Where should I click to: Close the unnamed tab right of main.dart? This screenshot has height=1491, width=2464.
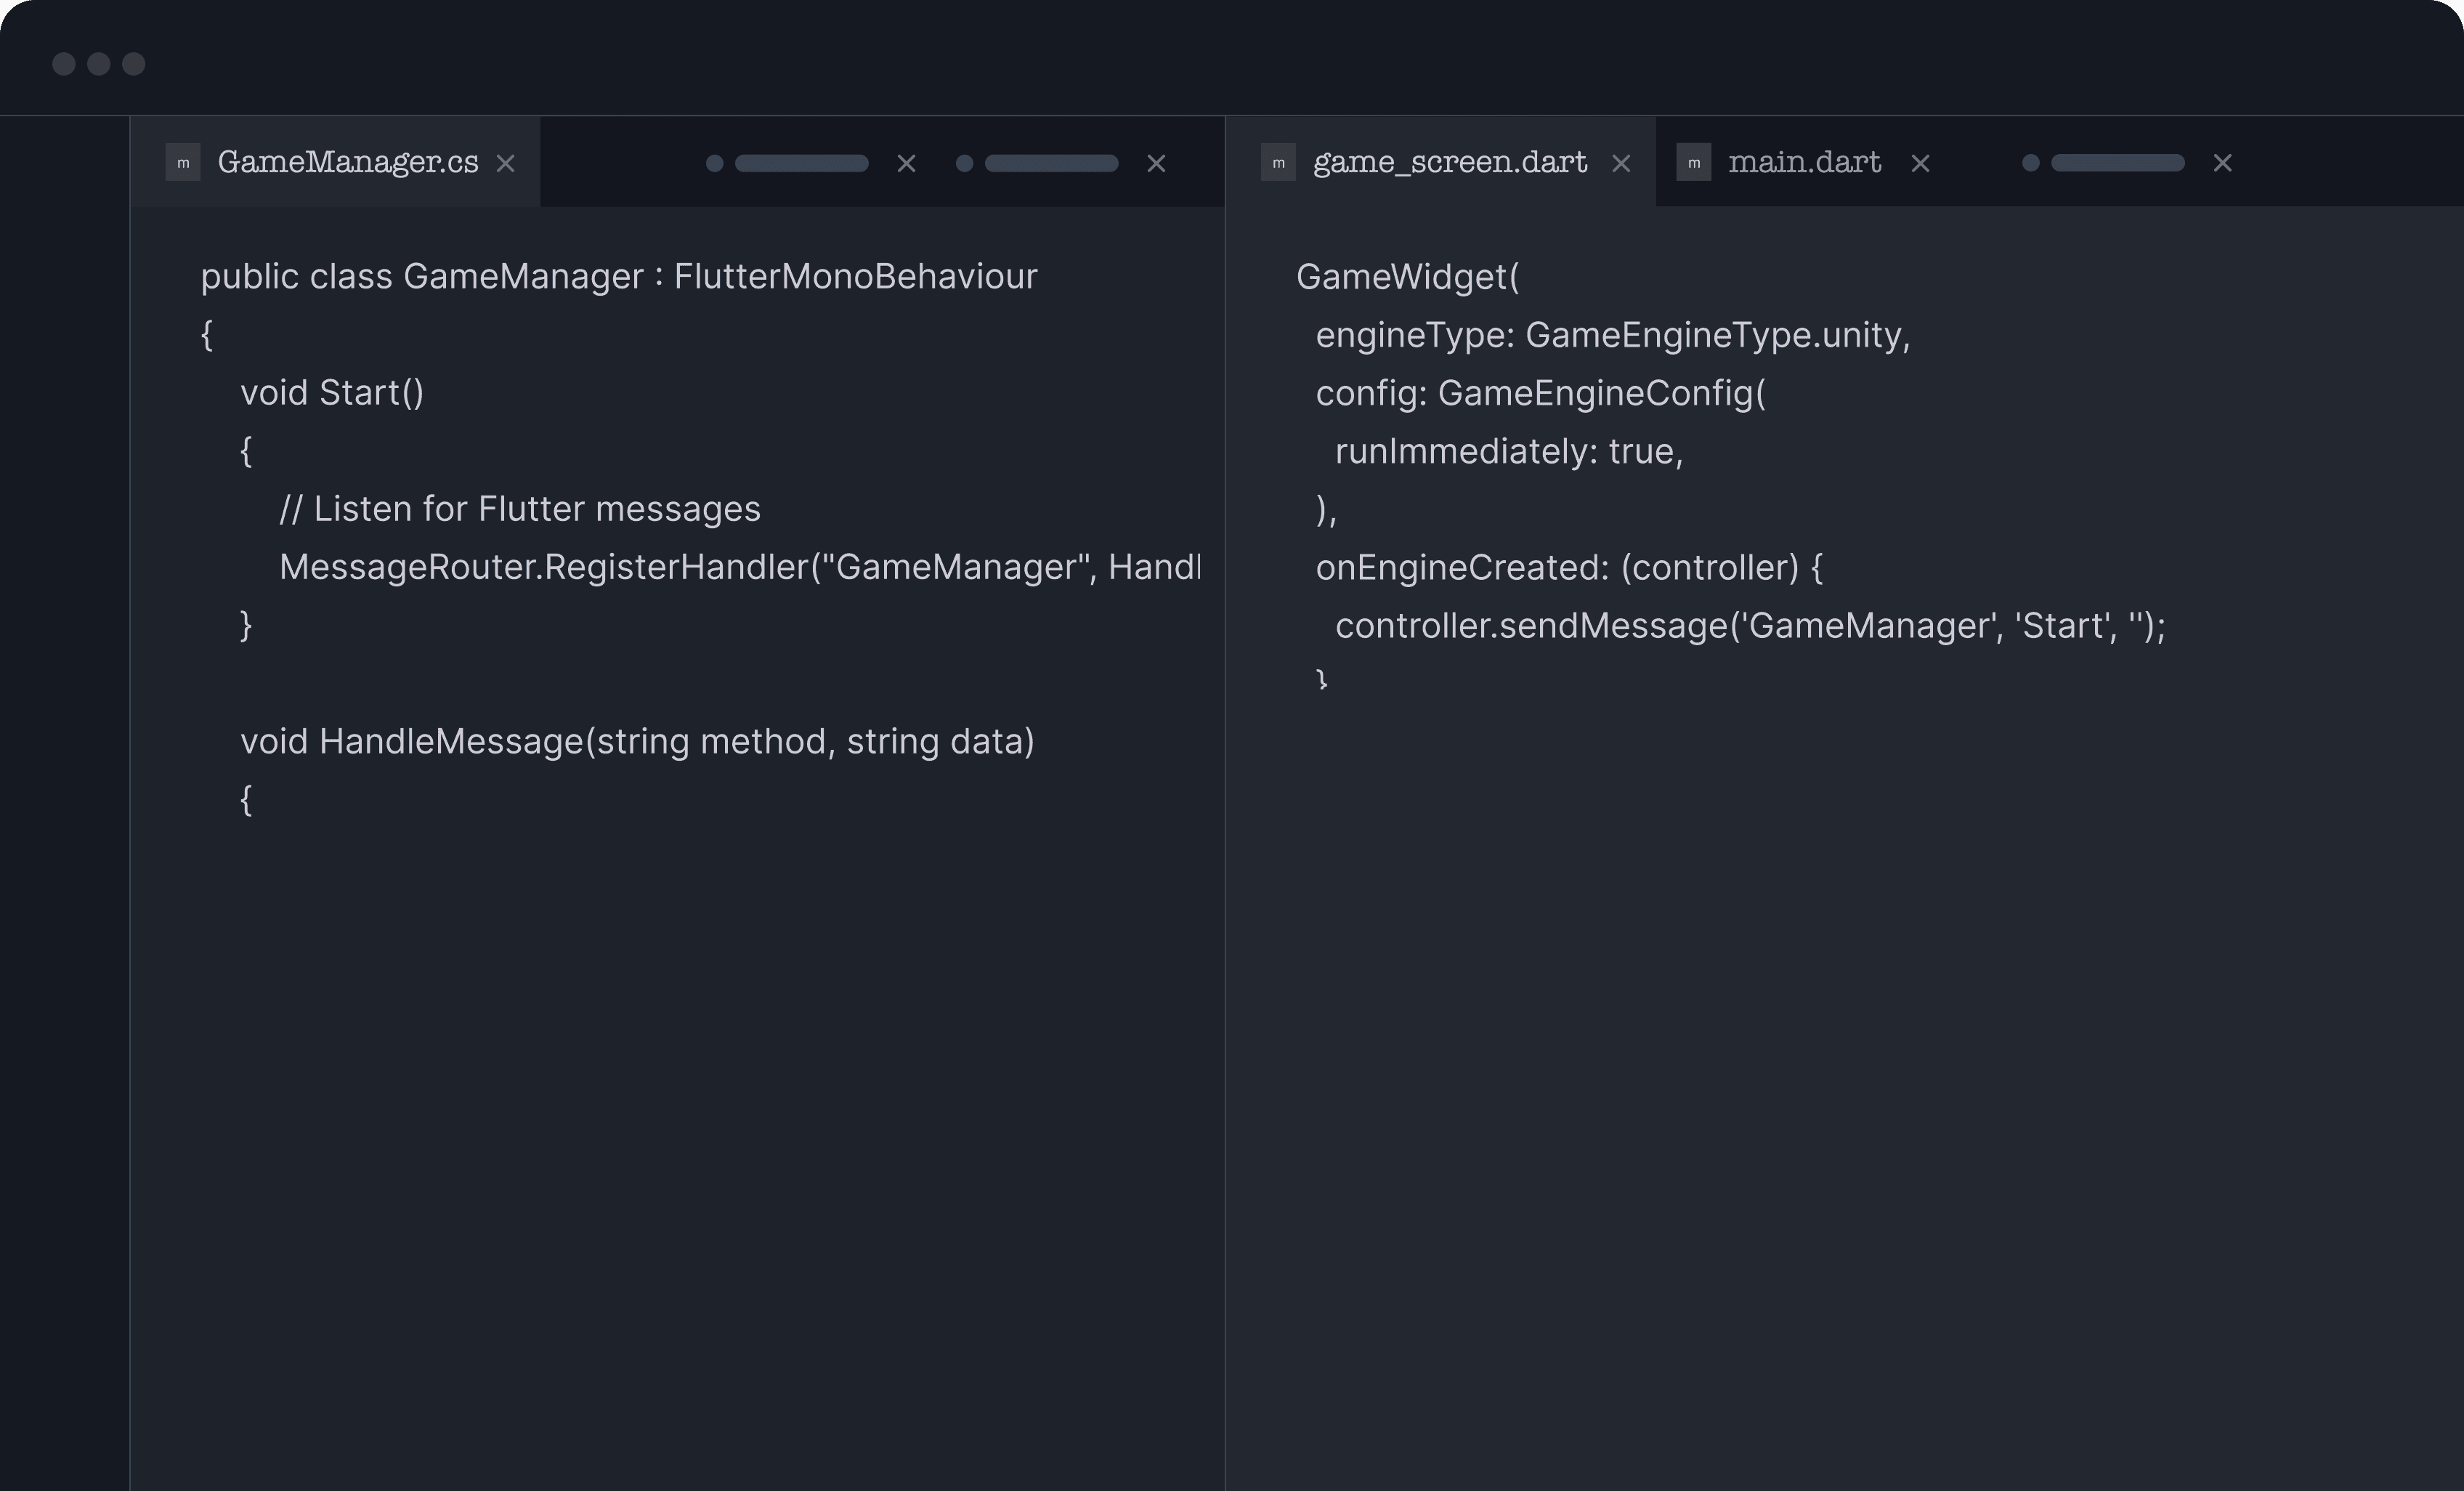(2222, 164)
